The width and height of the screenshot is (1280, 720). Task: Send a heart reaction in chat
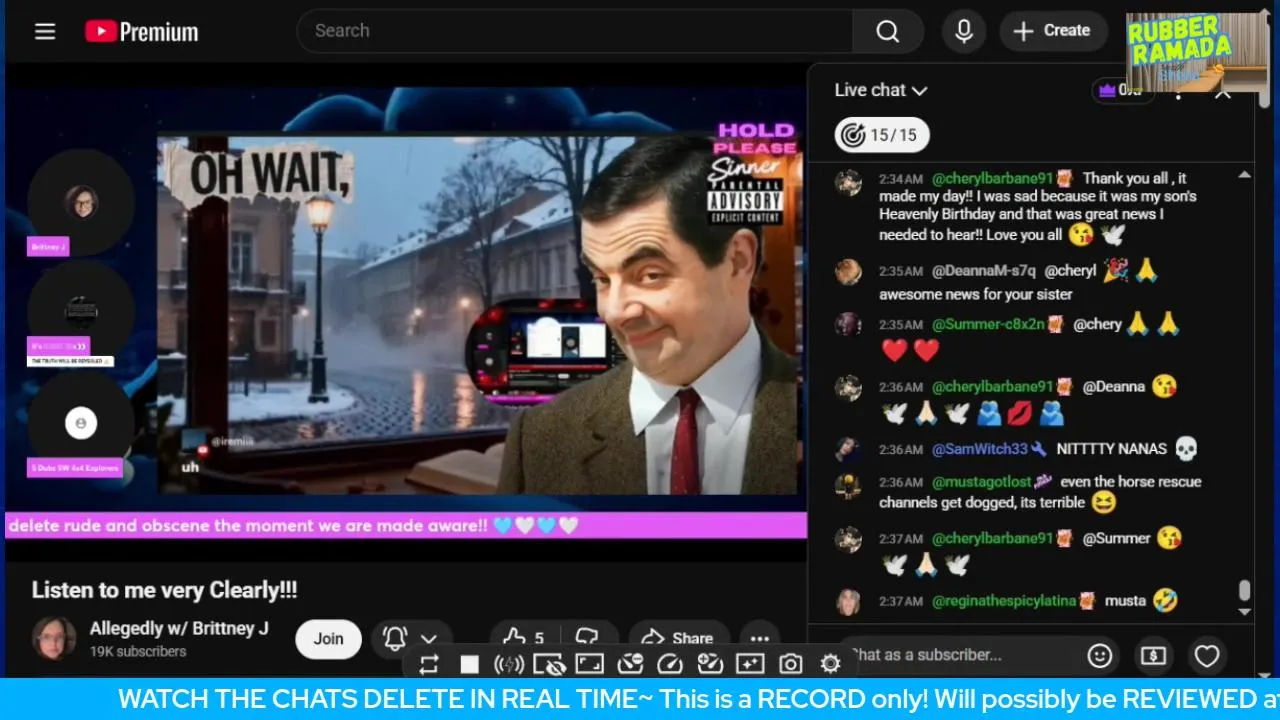[1207, 656]
